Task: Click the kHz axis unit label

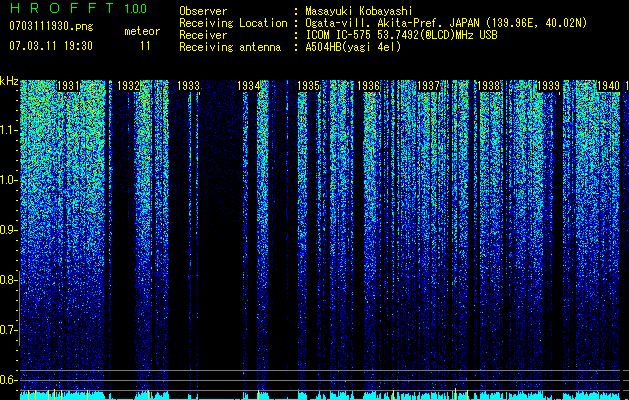Action: (9, 81)
